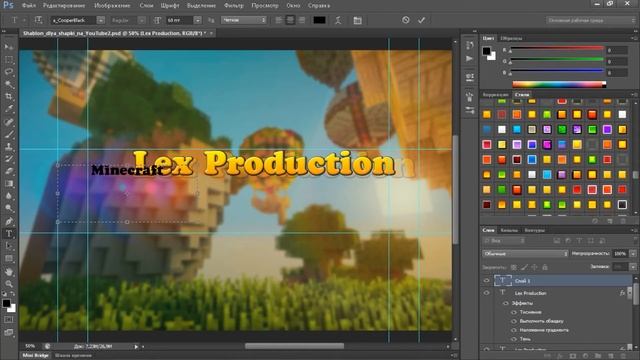This screenshot has width=640, height=360.
Task: Open the Character and Paragraph panel
Action: coord(357,20)
